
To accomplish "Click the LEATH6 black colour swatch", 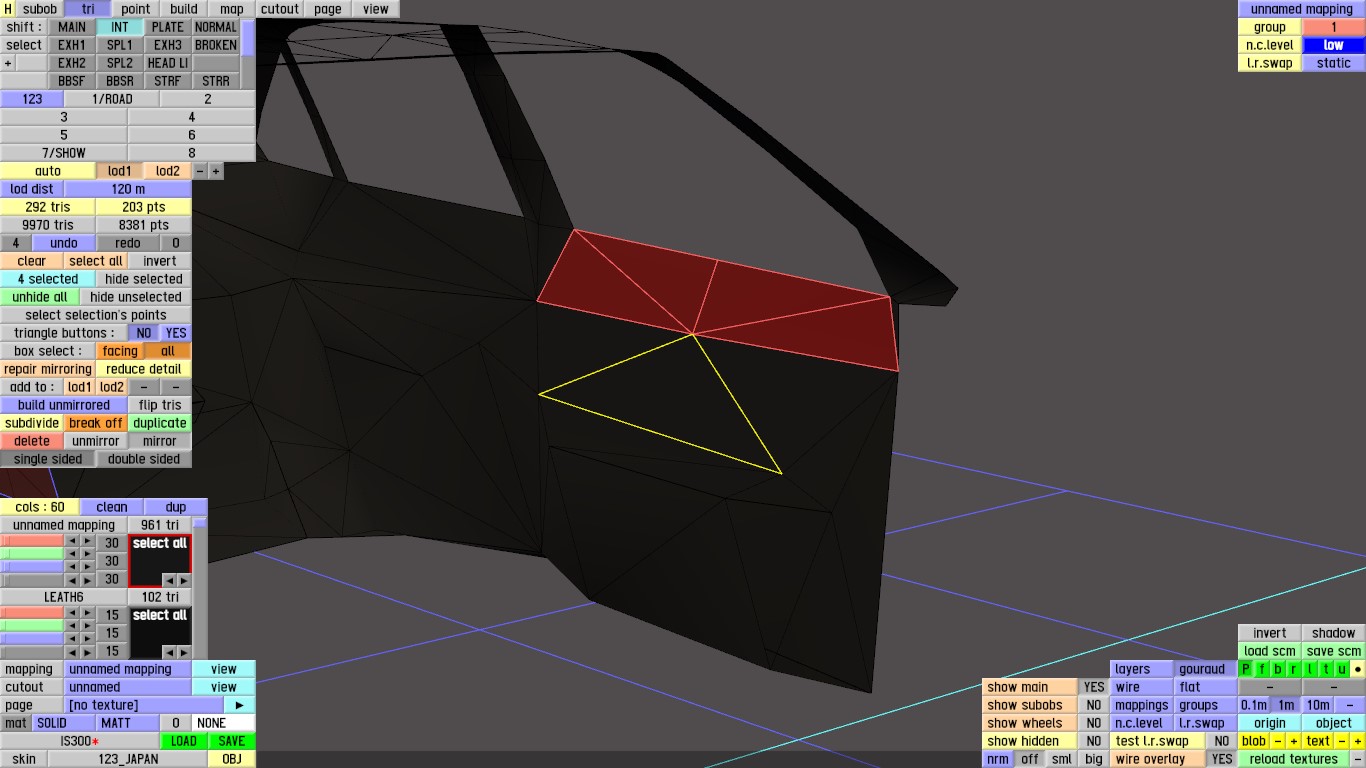I will pos(160,632).
